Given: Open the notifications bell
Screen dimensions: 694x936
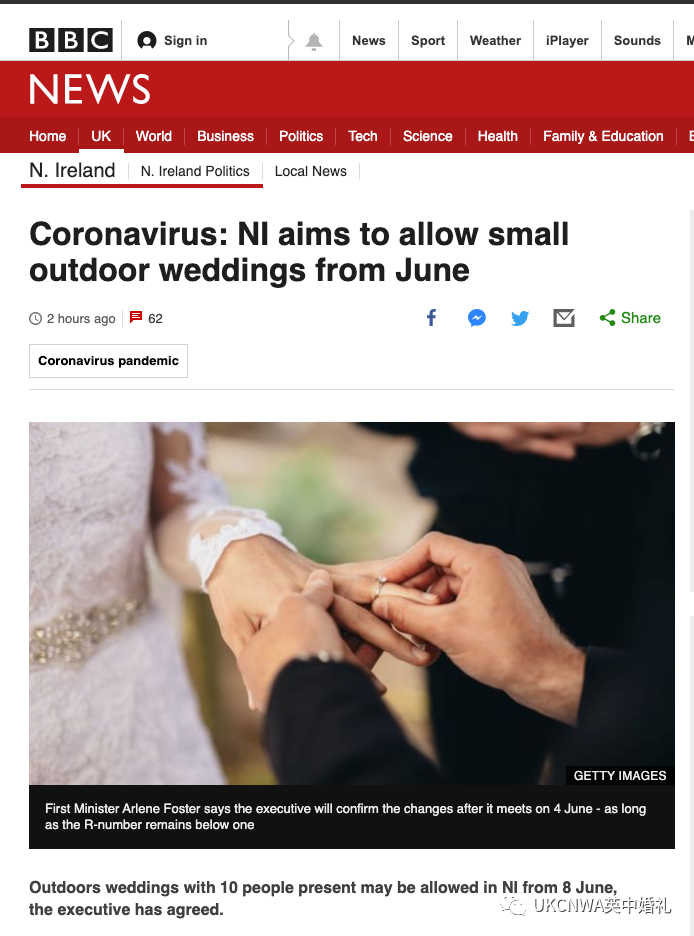Looking at the screenshot, I should (x=314, y=41).
